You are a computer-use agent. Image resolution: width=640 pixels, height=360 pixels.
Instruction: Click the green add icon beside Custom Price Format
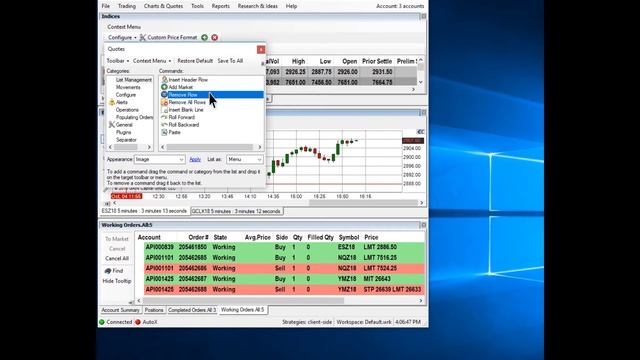(x=204, y=38)
